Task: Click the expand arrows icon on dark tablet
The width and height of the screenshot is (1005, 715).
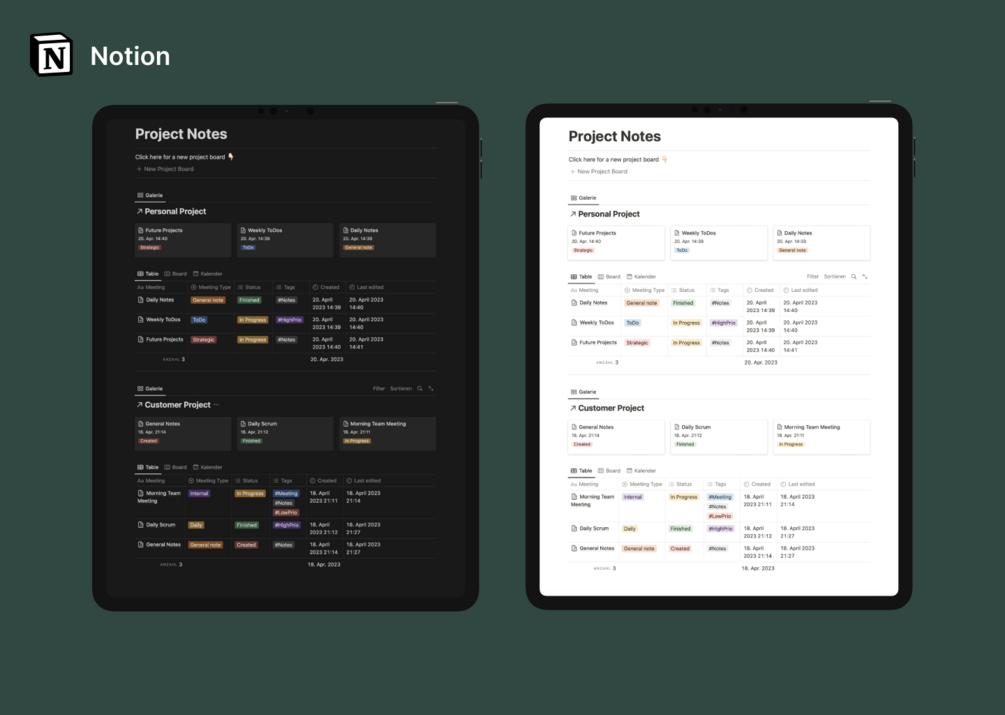Action: click(431, 388)
